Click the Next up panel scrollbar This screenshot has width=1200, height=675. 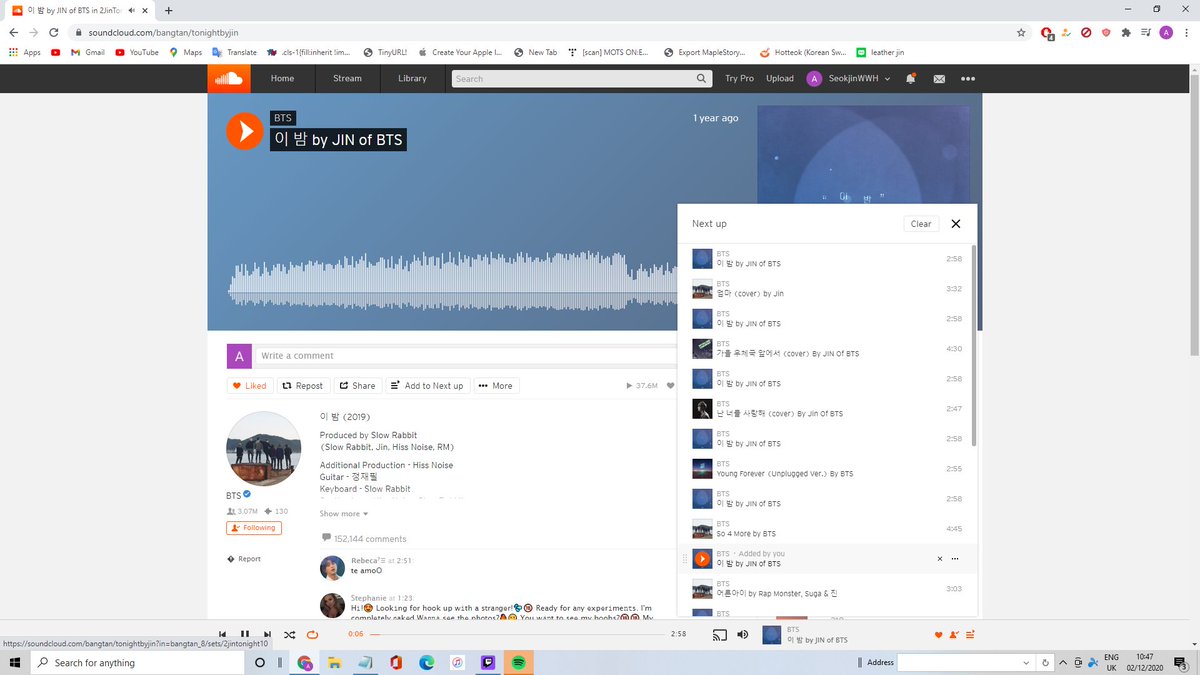click(x=975, y=344)
